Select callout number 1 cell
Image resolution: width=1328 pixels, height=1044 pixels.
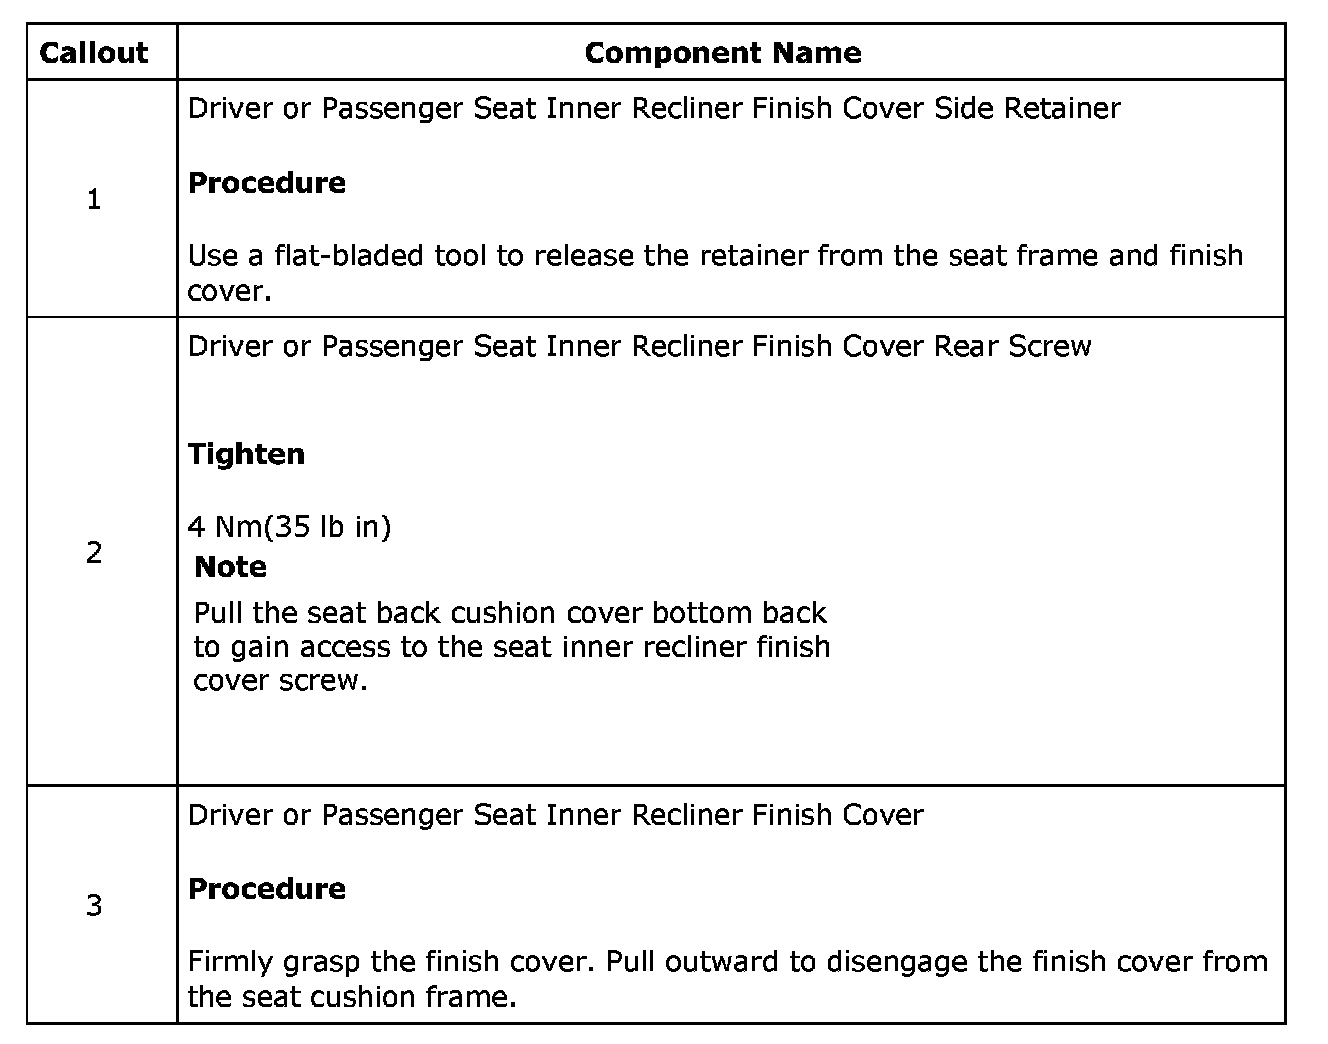(x=94, y=200)
